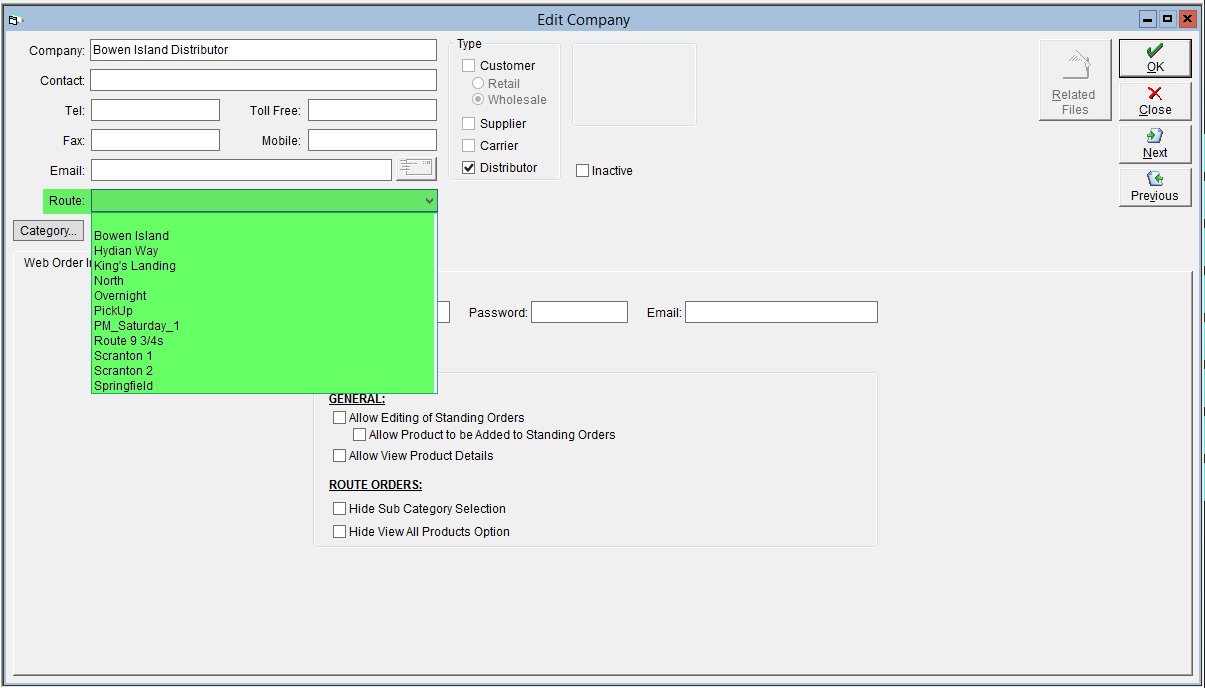This screenshot has width=1205, height=688.
Task: Select PickUp route option
Action: tap(264, 311)
